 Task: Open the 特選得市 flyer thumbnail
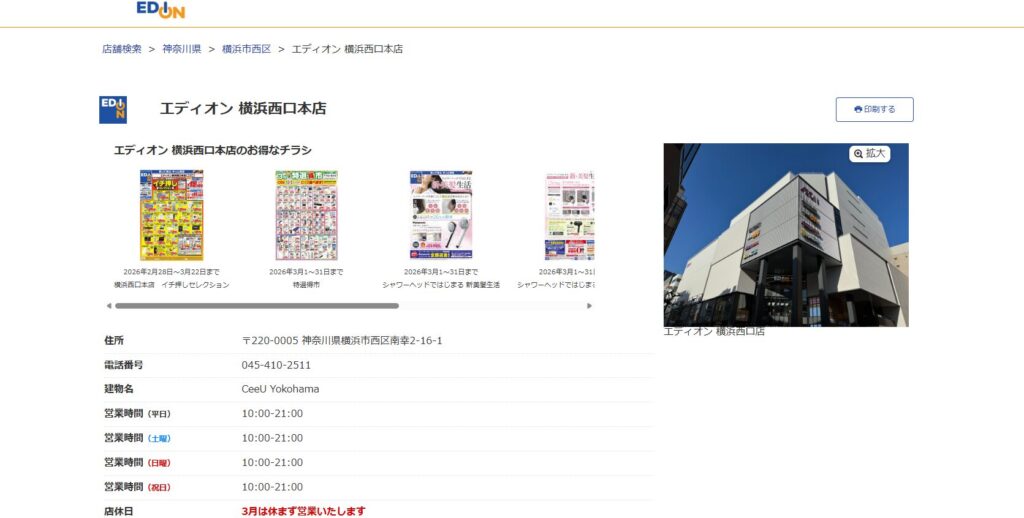[306, 215]
